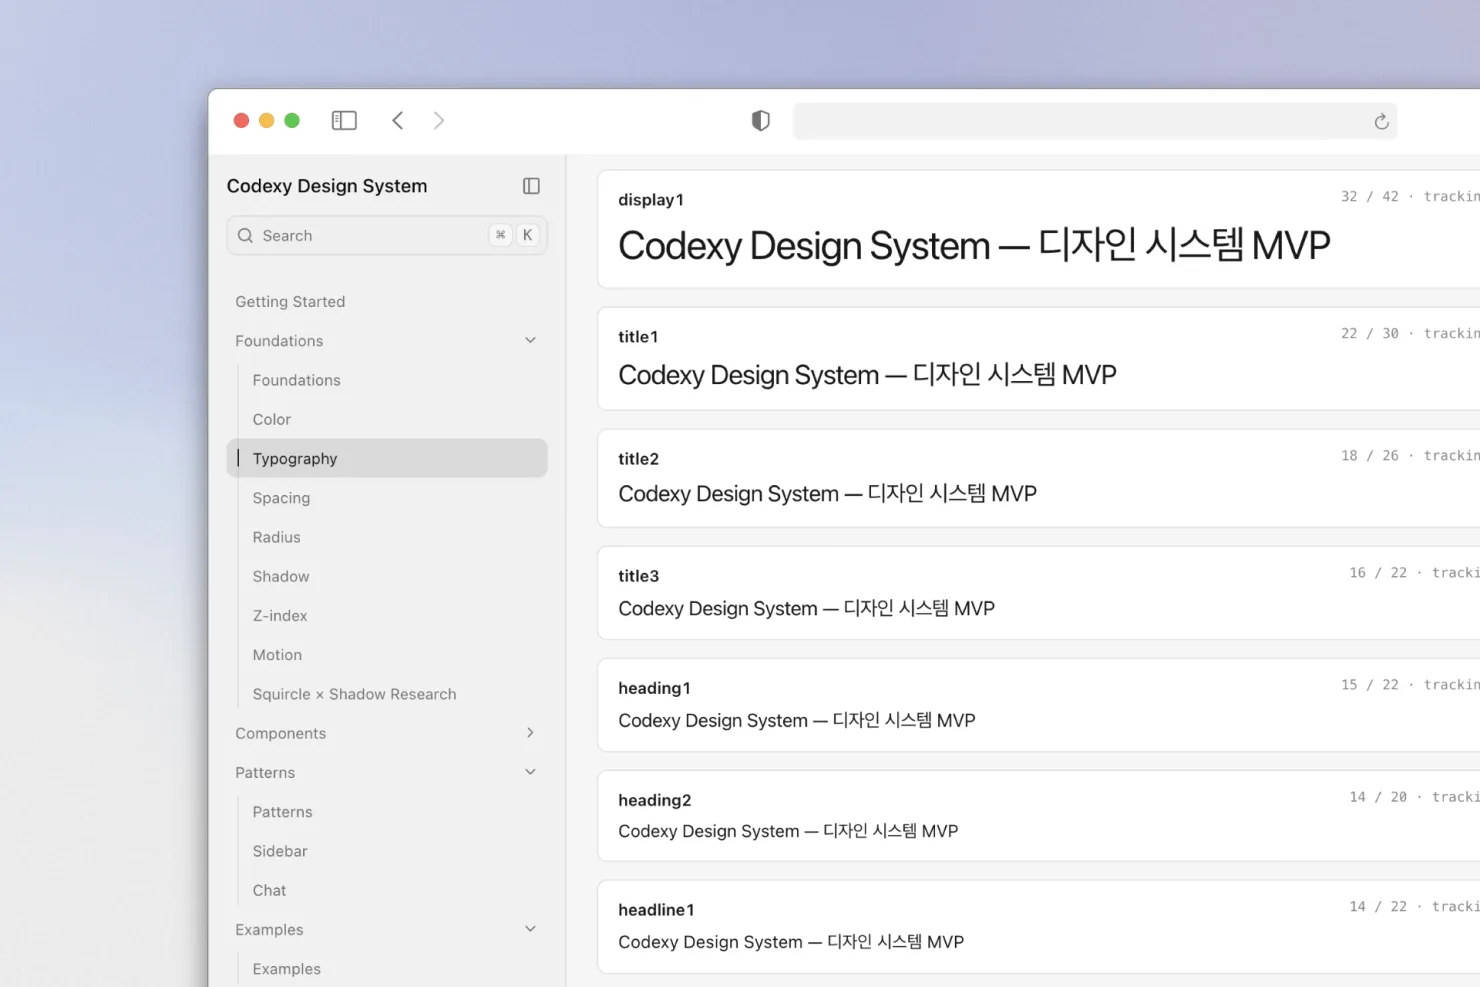Click the 14 / 20 size spec
Image resolution: width=1480 pixels, height=987 pixels.
(x=1378, y=797)
